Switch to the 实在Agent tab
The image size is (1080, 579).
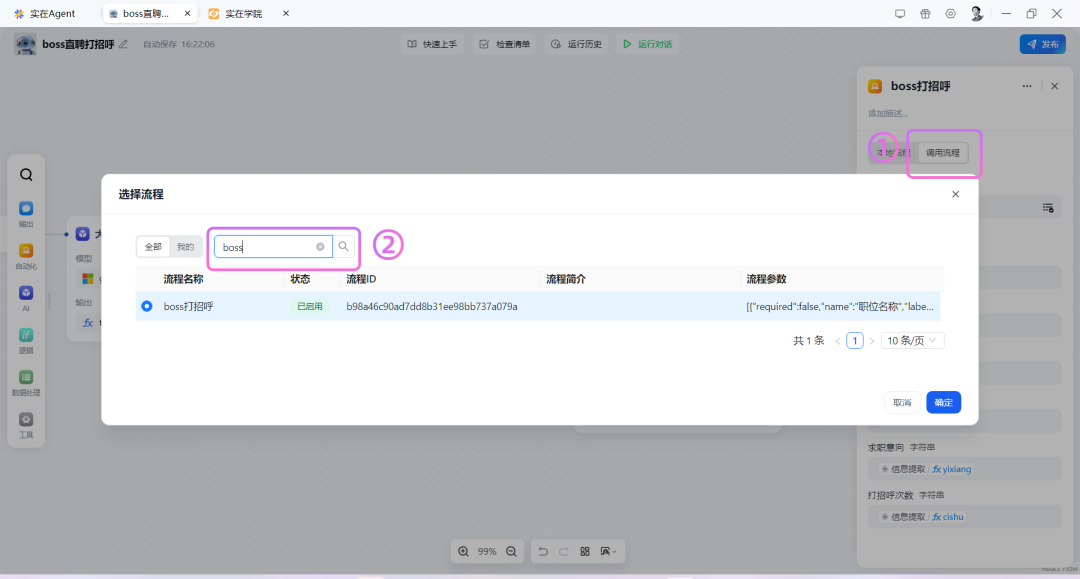45,14
